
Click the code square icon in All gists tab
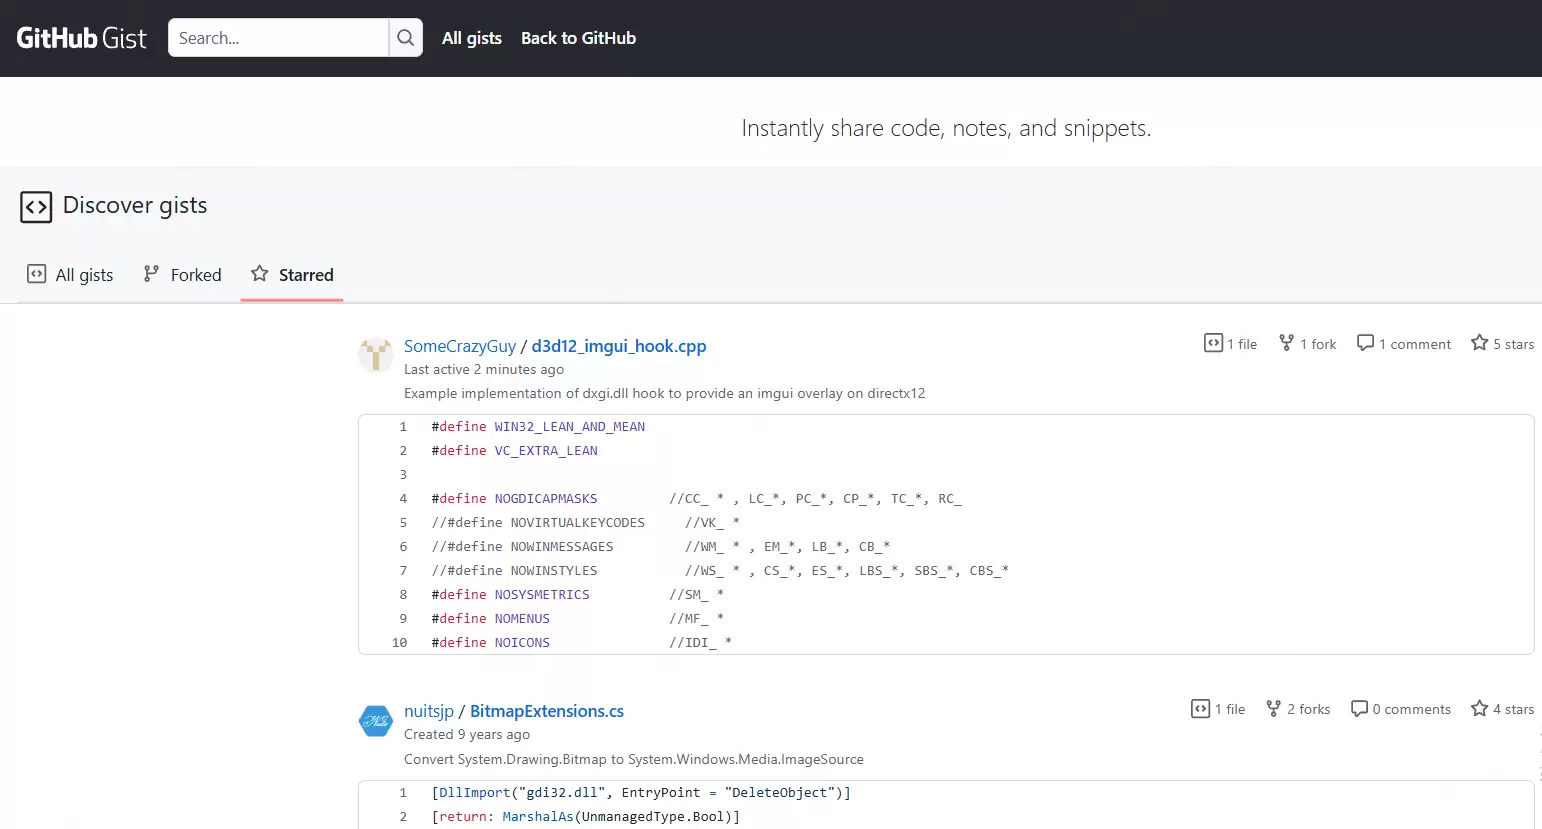(36, 274)
